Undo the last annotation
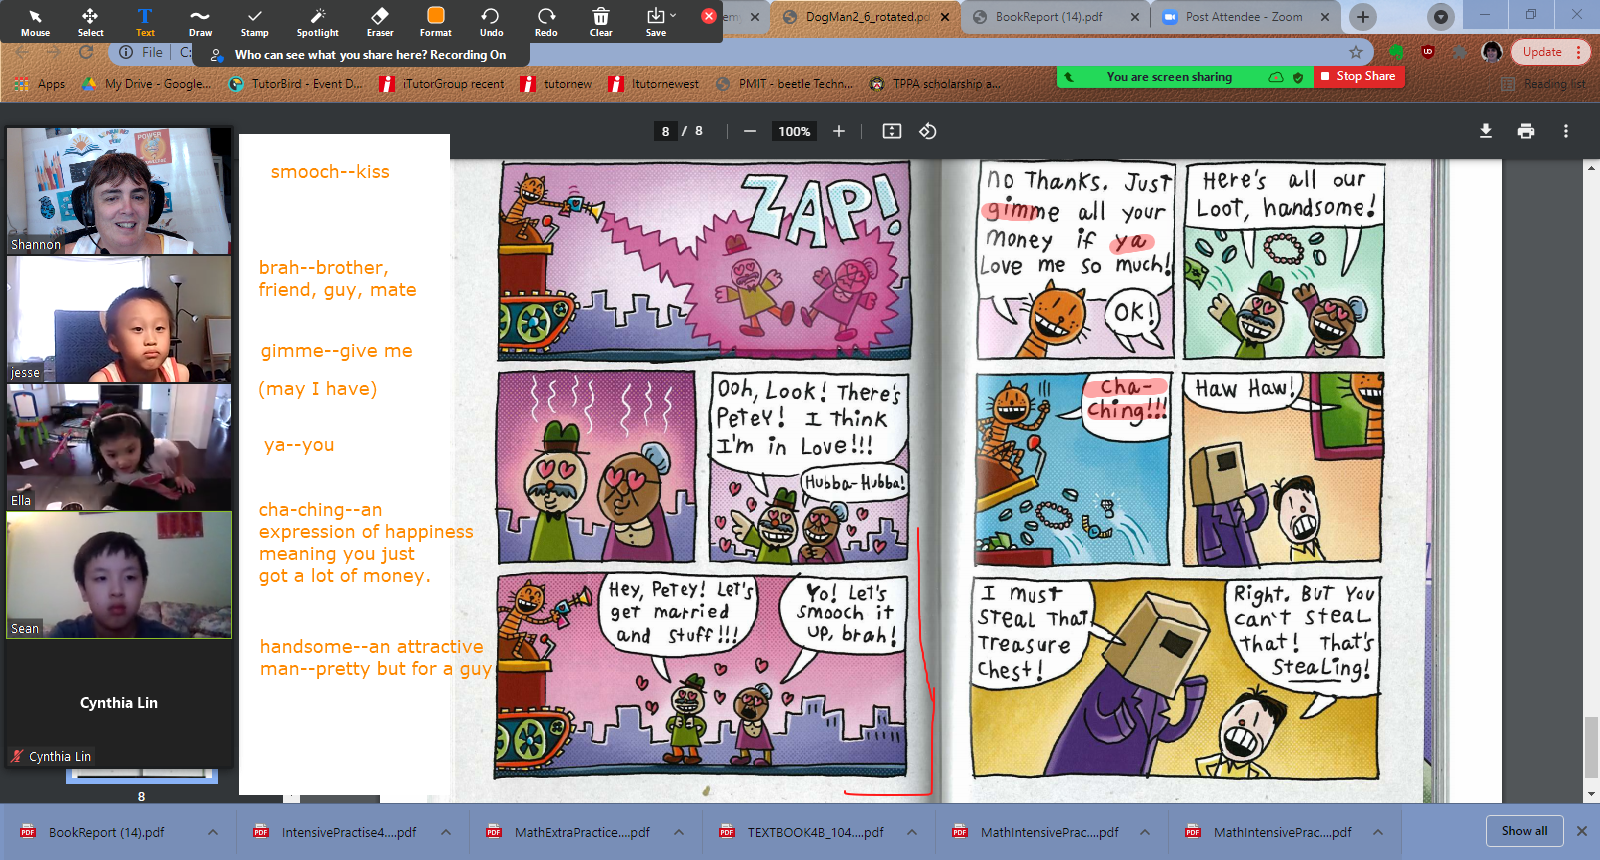Viewport: 1600px width, 860px height. [x=491, y=22]
